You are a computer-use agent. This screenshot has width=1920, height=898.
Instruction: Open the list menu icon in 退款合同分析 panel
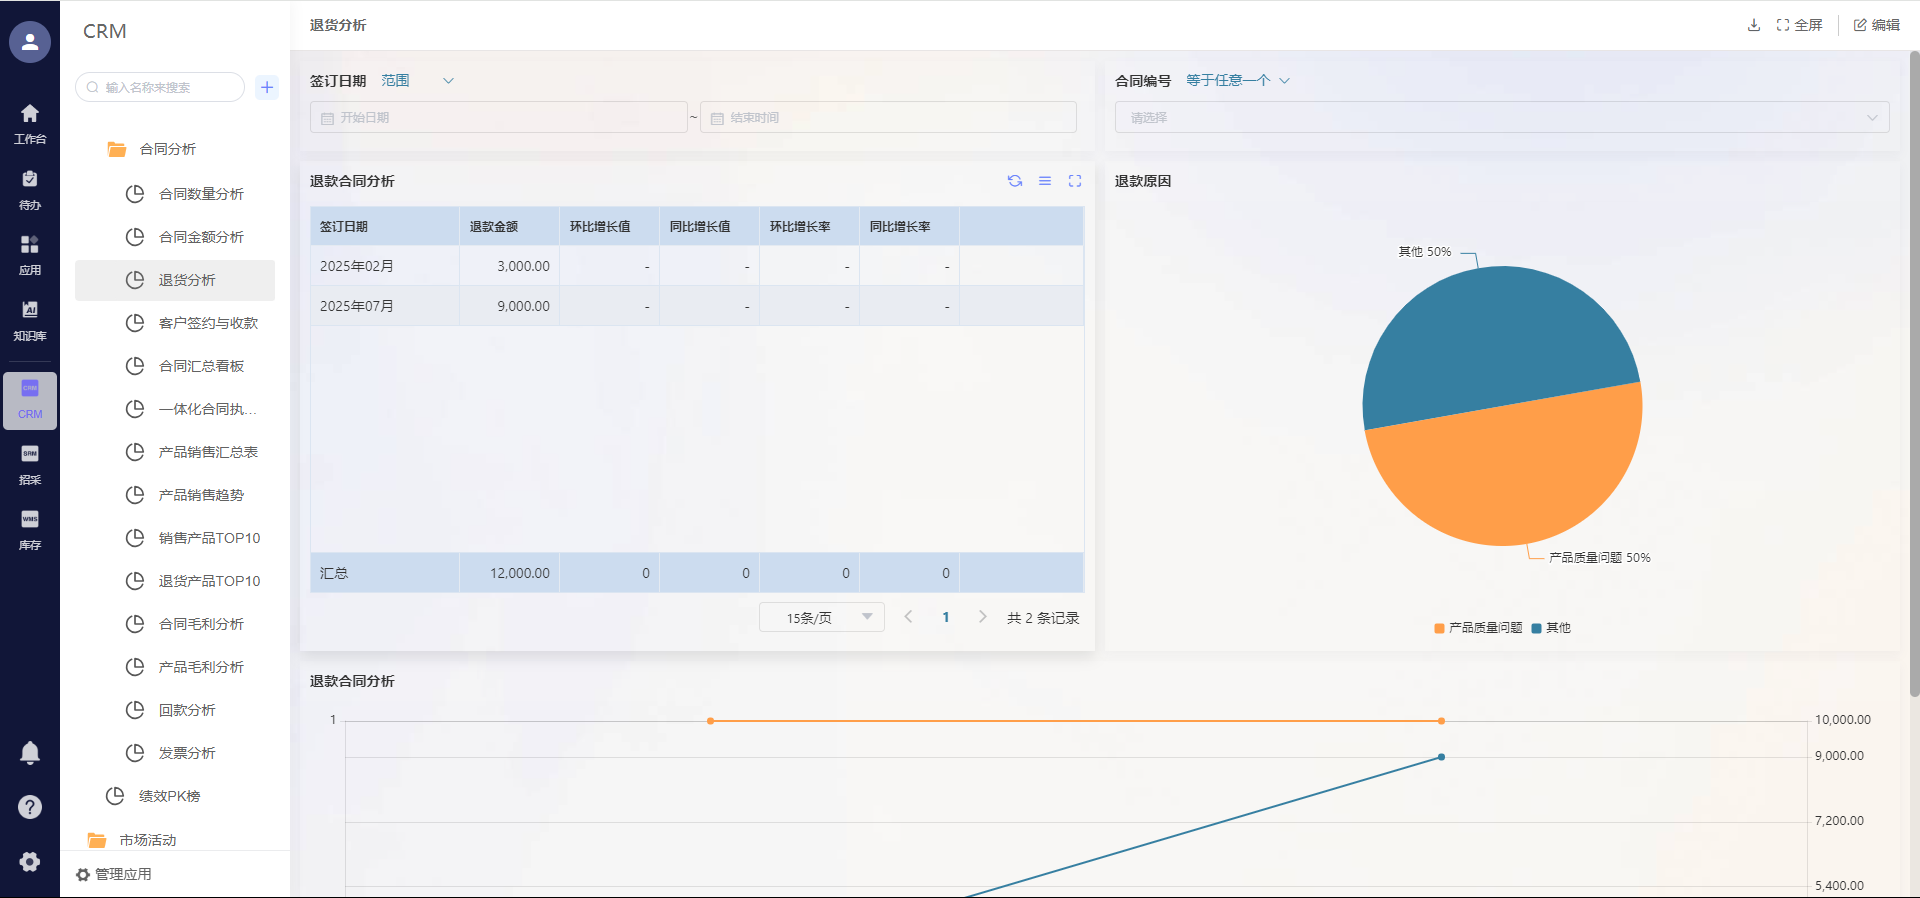pos(1044,181)
